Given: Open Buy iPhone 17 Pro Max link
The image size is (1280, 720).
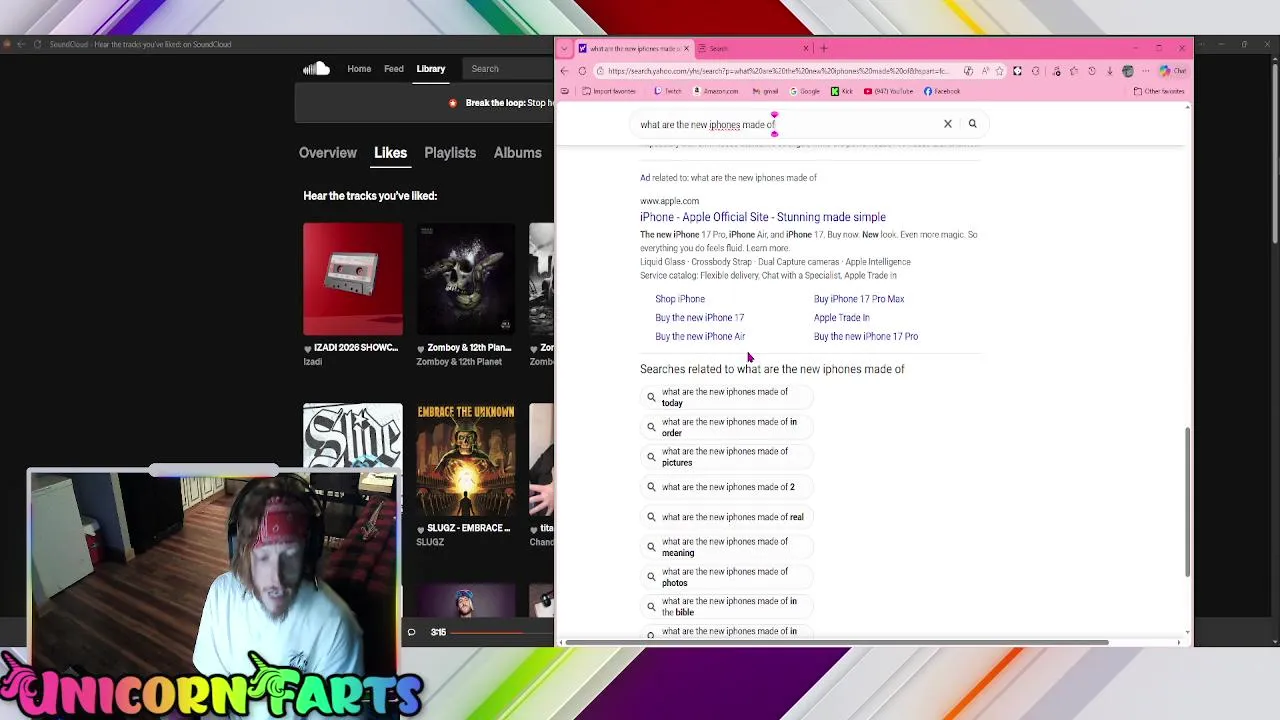Looking at the screenshot, I should point(859,299).
